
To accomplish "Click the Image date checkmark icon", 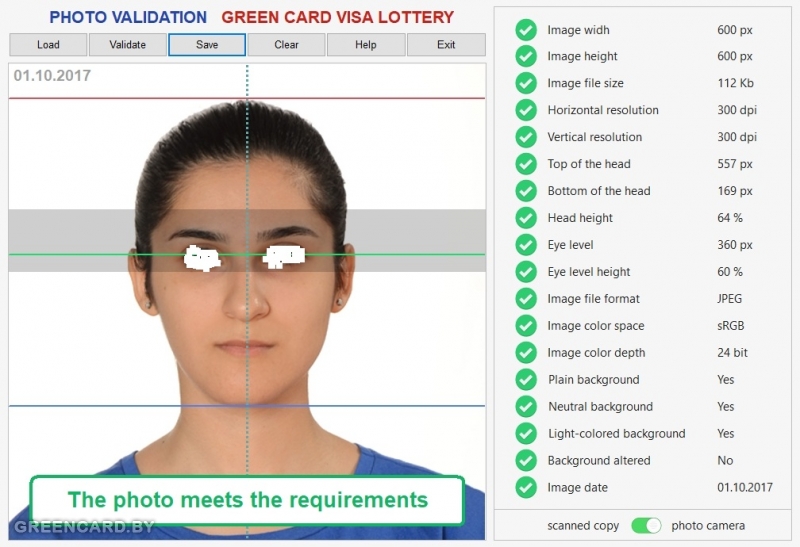I will 526,488.
